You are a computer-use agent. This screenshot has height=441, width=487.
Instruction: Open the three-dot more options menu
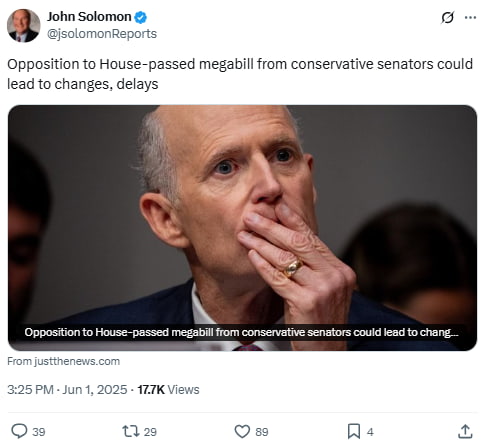coord(470,17)
